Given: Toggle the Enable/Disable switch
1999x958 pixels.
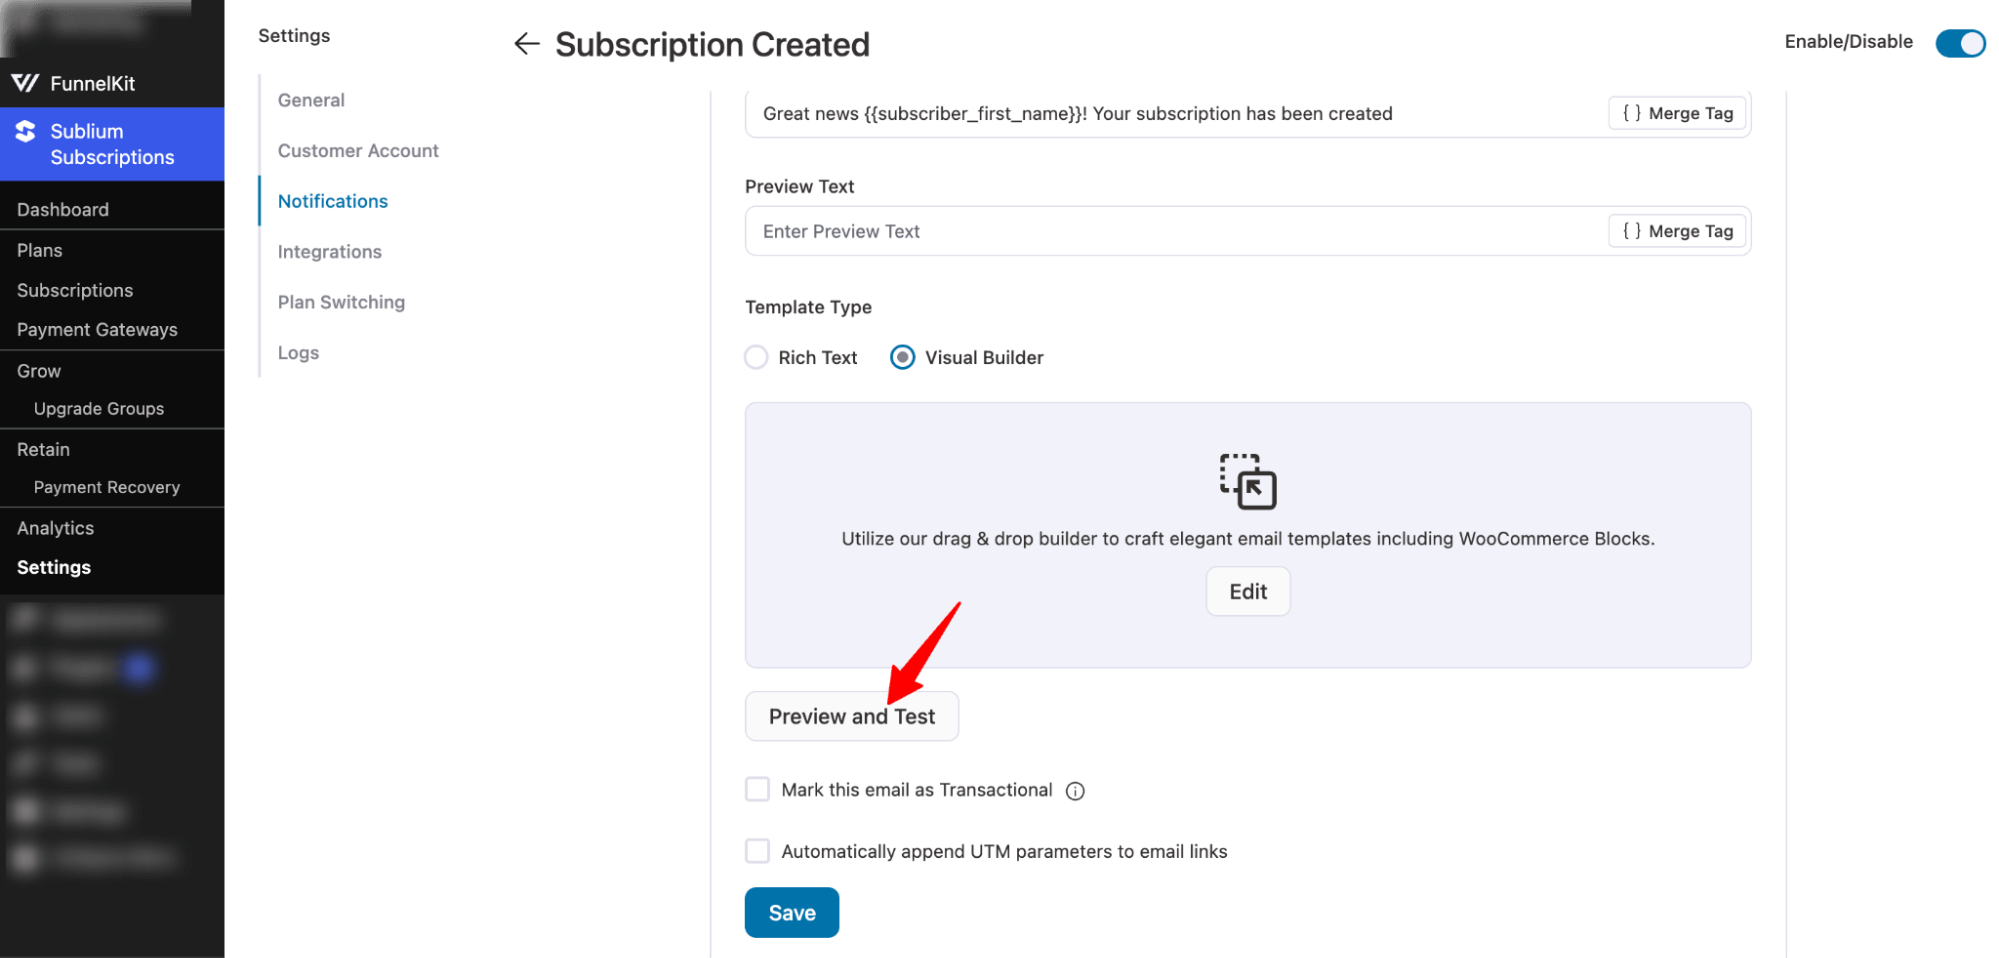Looking at the screenshot, I should pos(1959,43).
